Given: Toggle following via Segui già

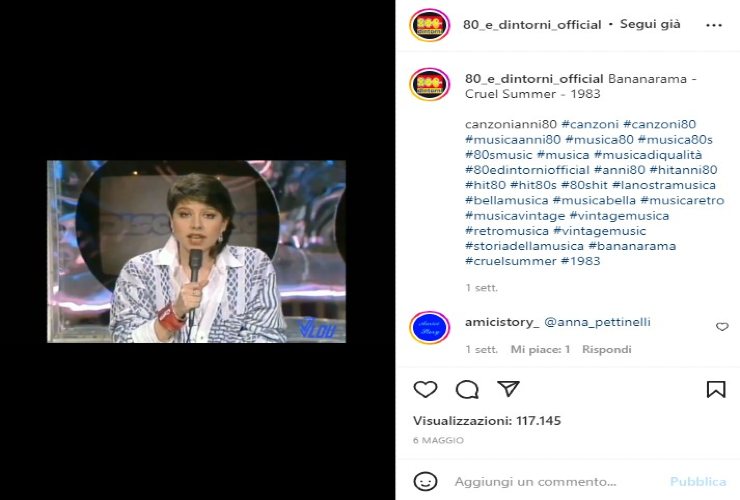Looking at the screenshot, I should point(650,24).
